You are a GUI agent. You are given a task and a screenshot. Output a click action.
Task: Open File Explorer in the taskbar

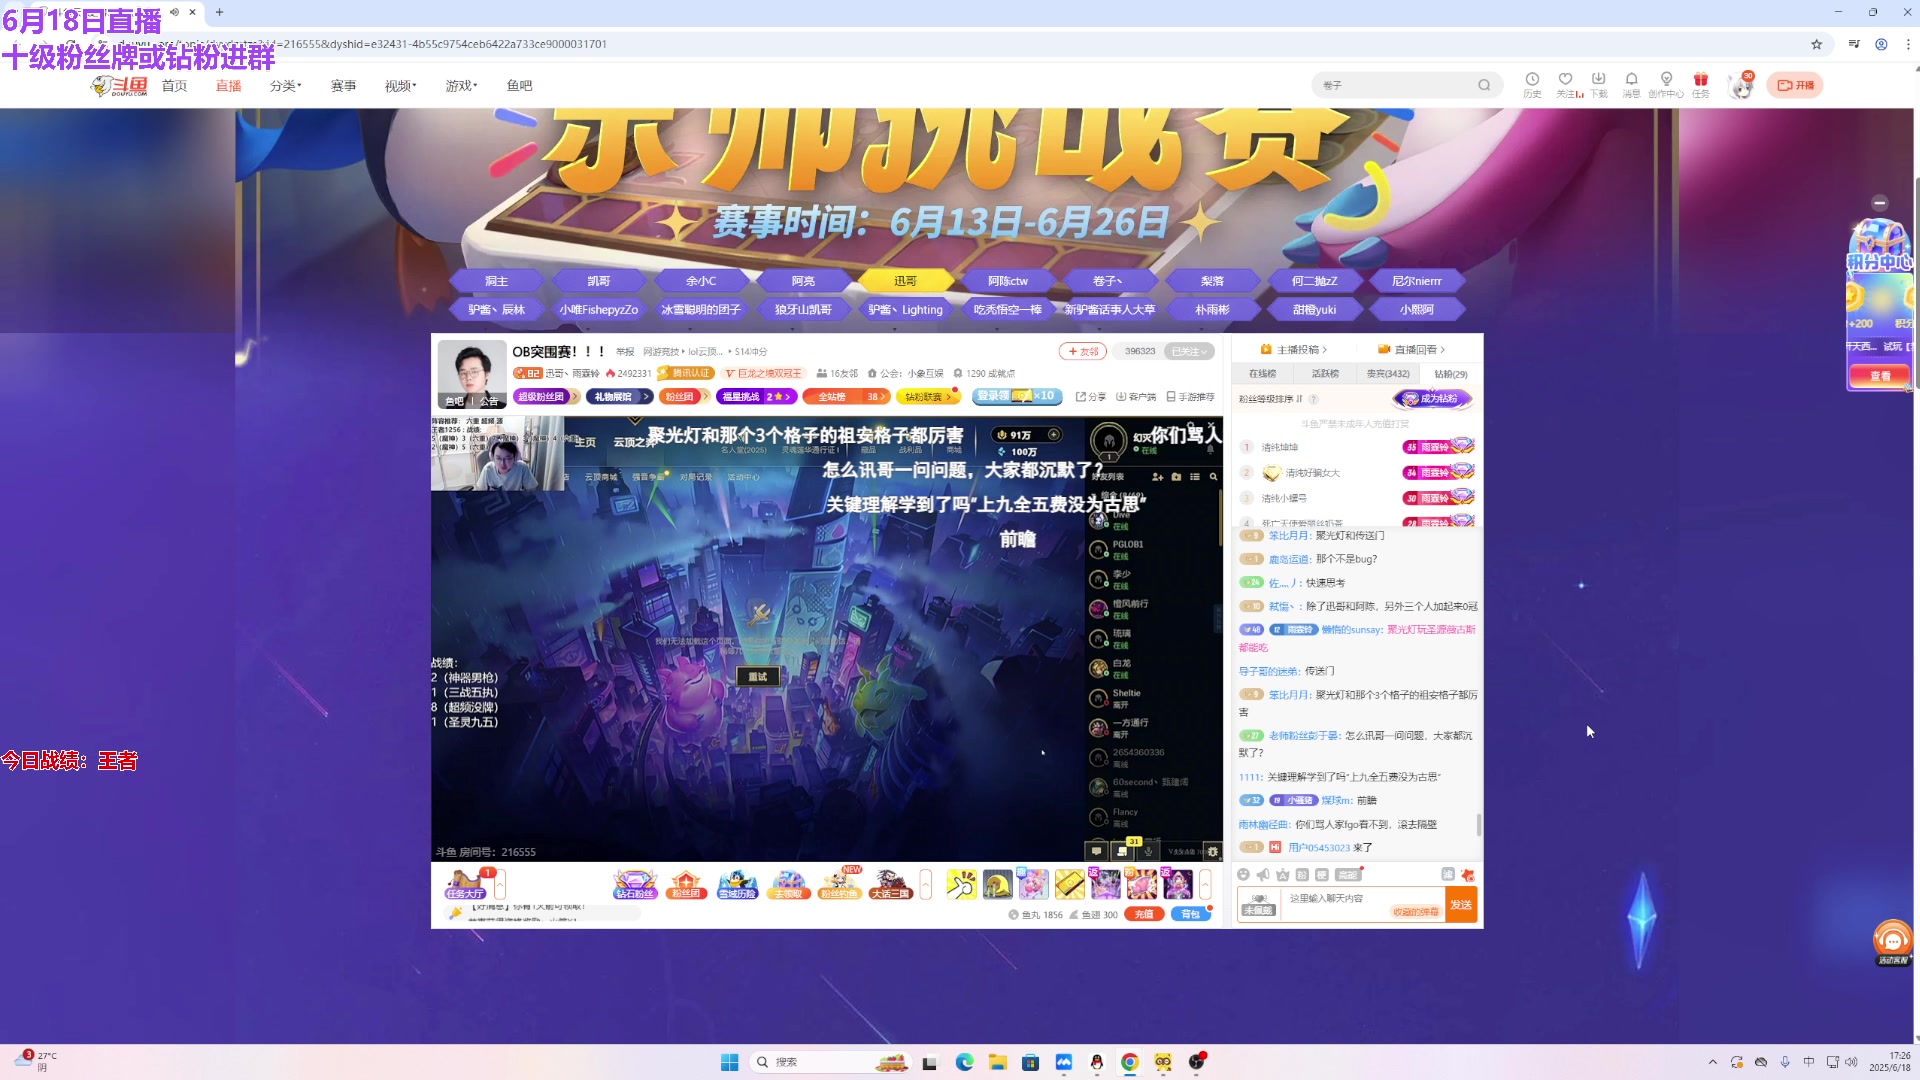pos(997,1062)
